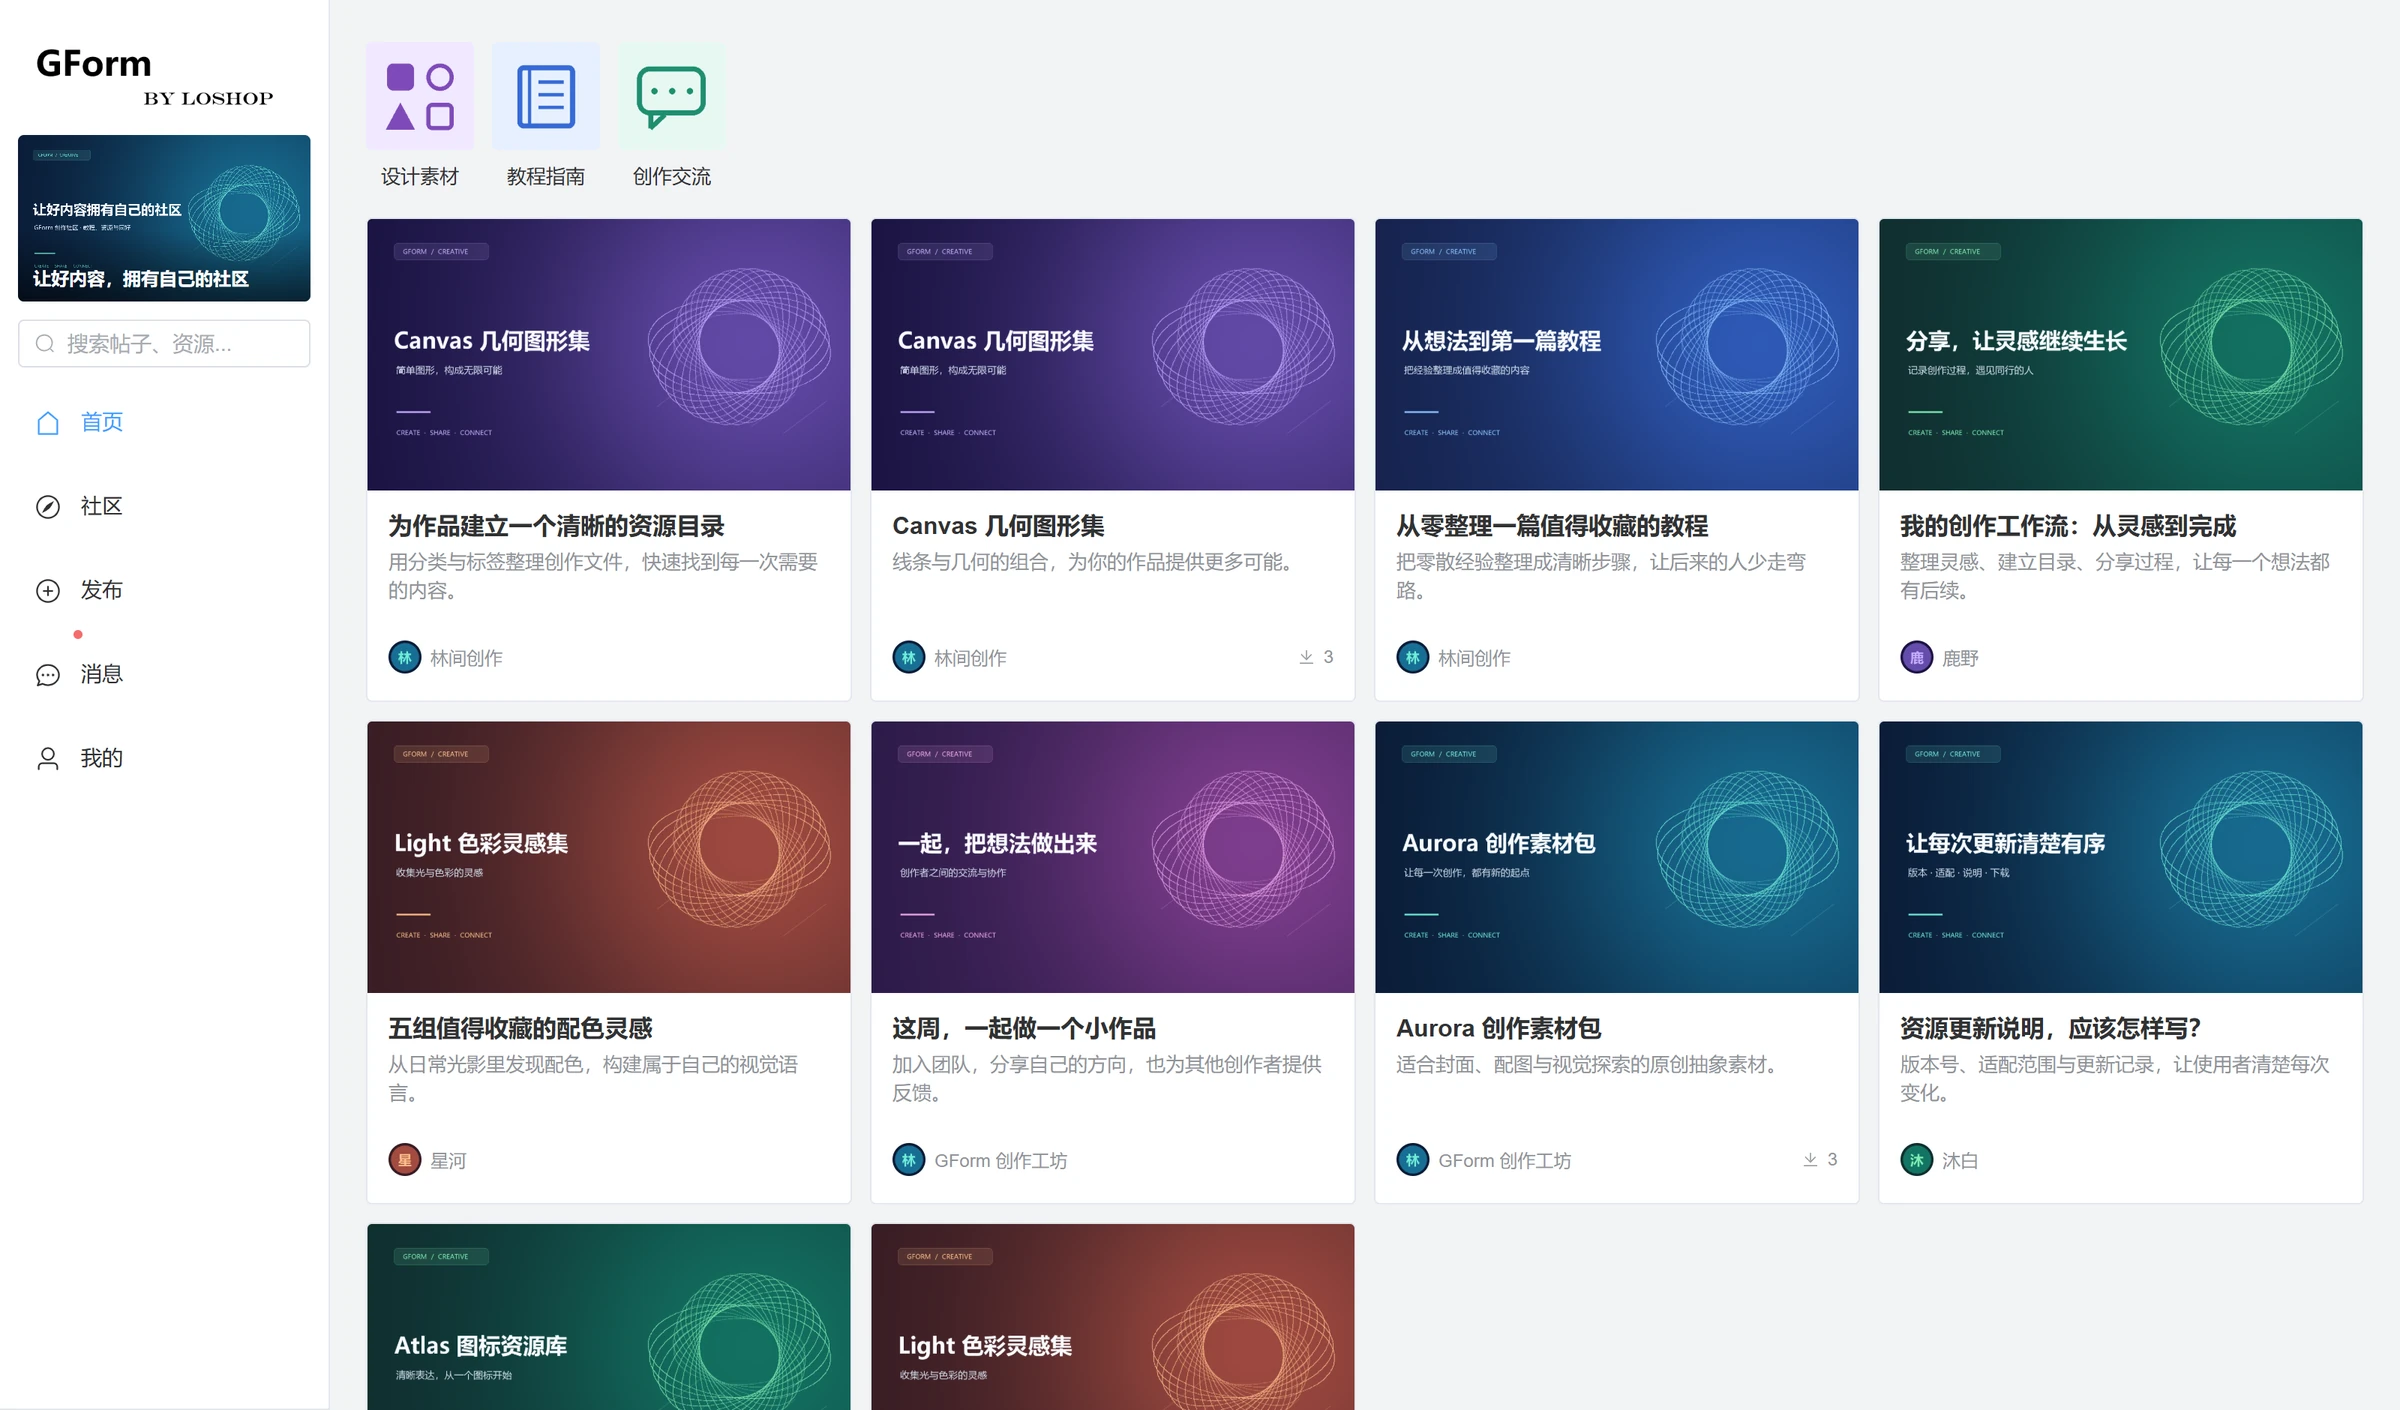The height and width of the screenshot is (1410, 2400).
Task: Click 林间创作 avatar on 为作品建立一个清晰的资源目录 card
Action: tap(405, 658)
